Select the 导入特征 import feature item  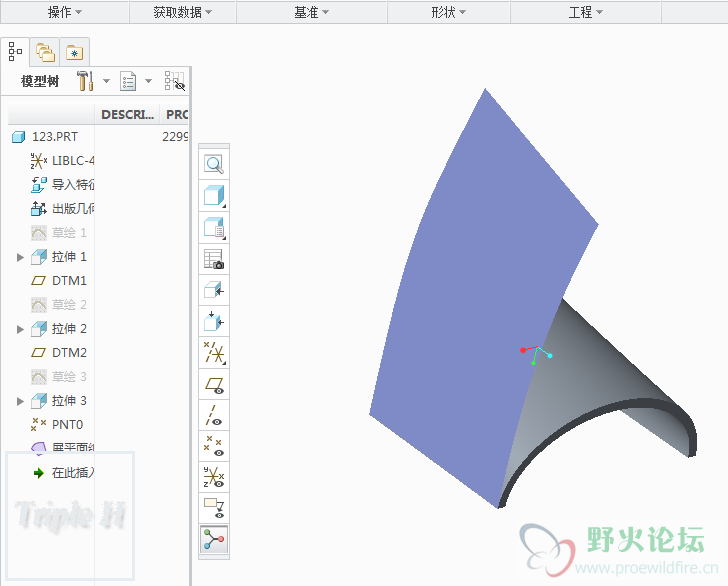[62, 185]
